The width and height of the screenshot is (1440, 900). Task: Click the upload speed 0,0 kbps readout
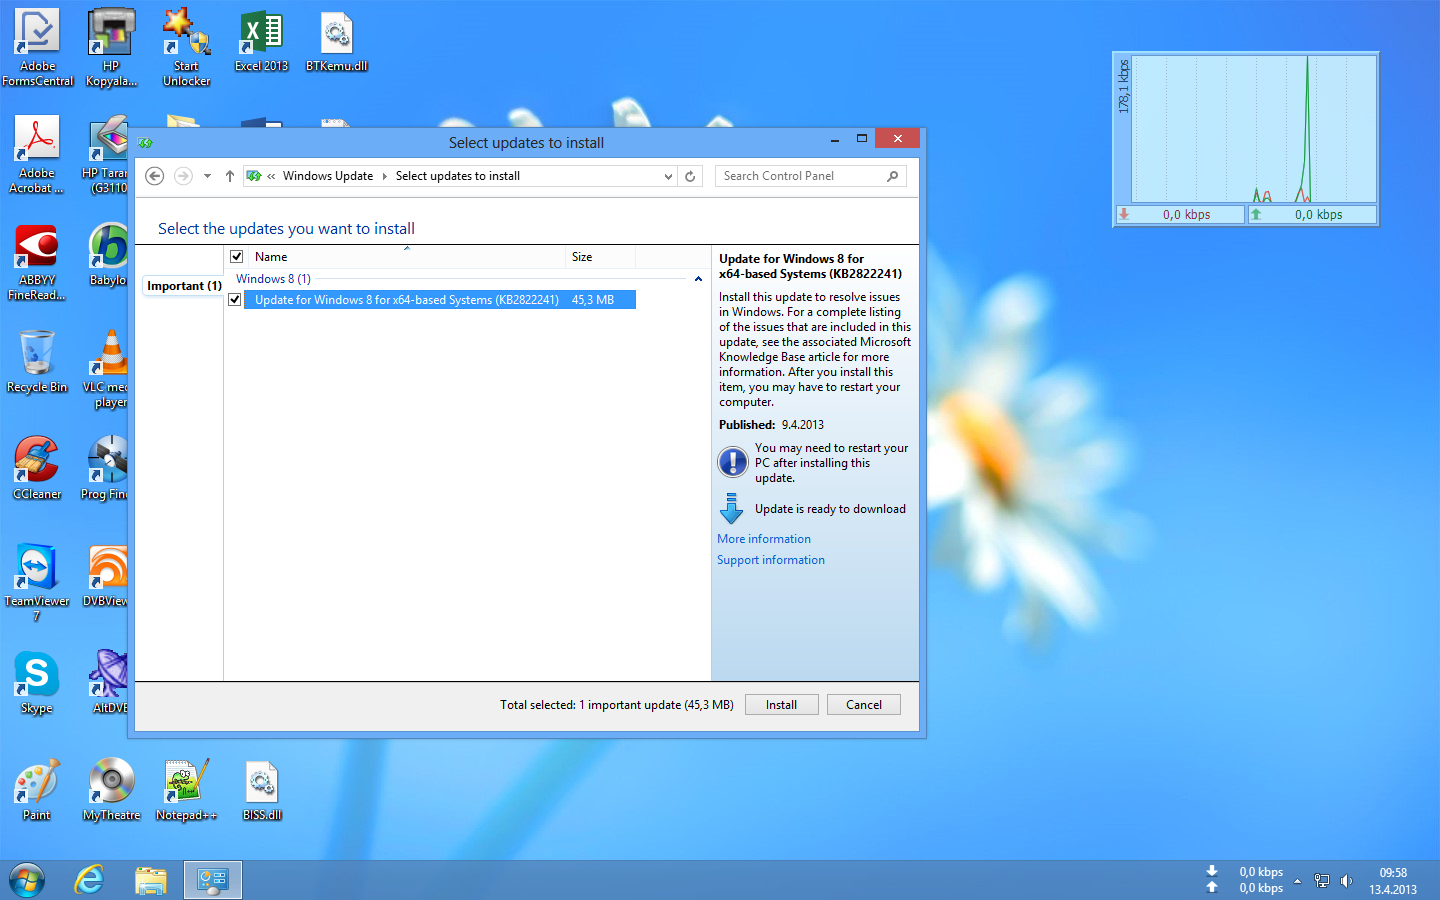click(x=1312, y=215)
